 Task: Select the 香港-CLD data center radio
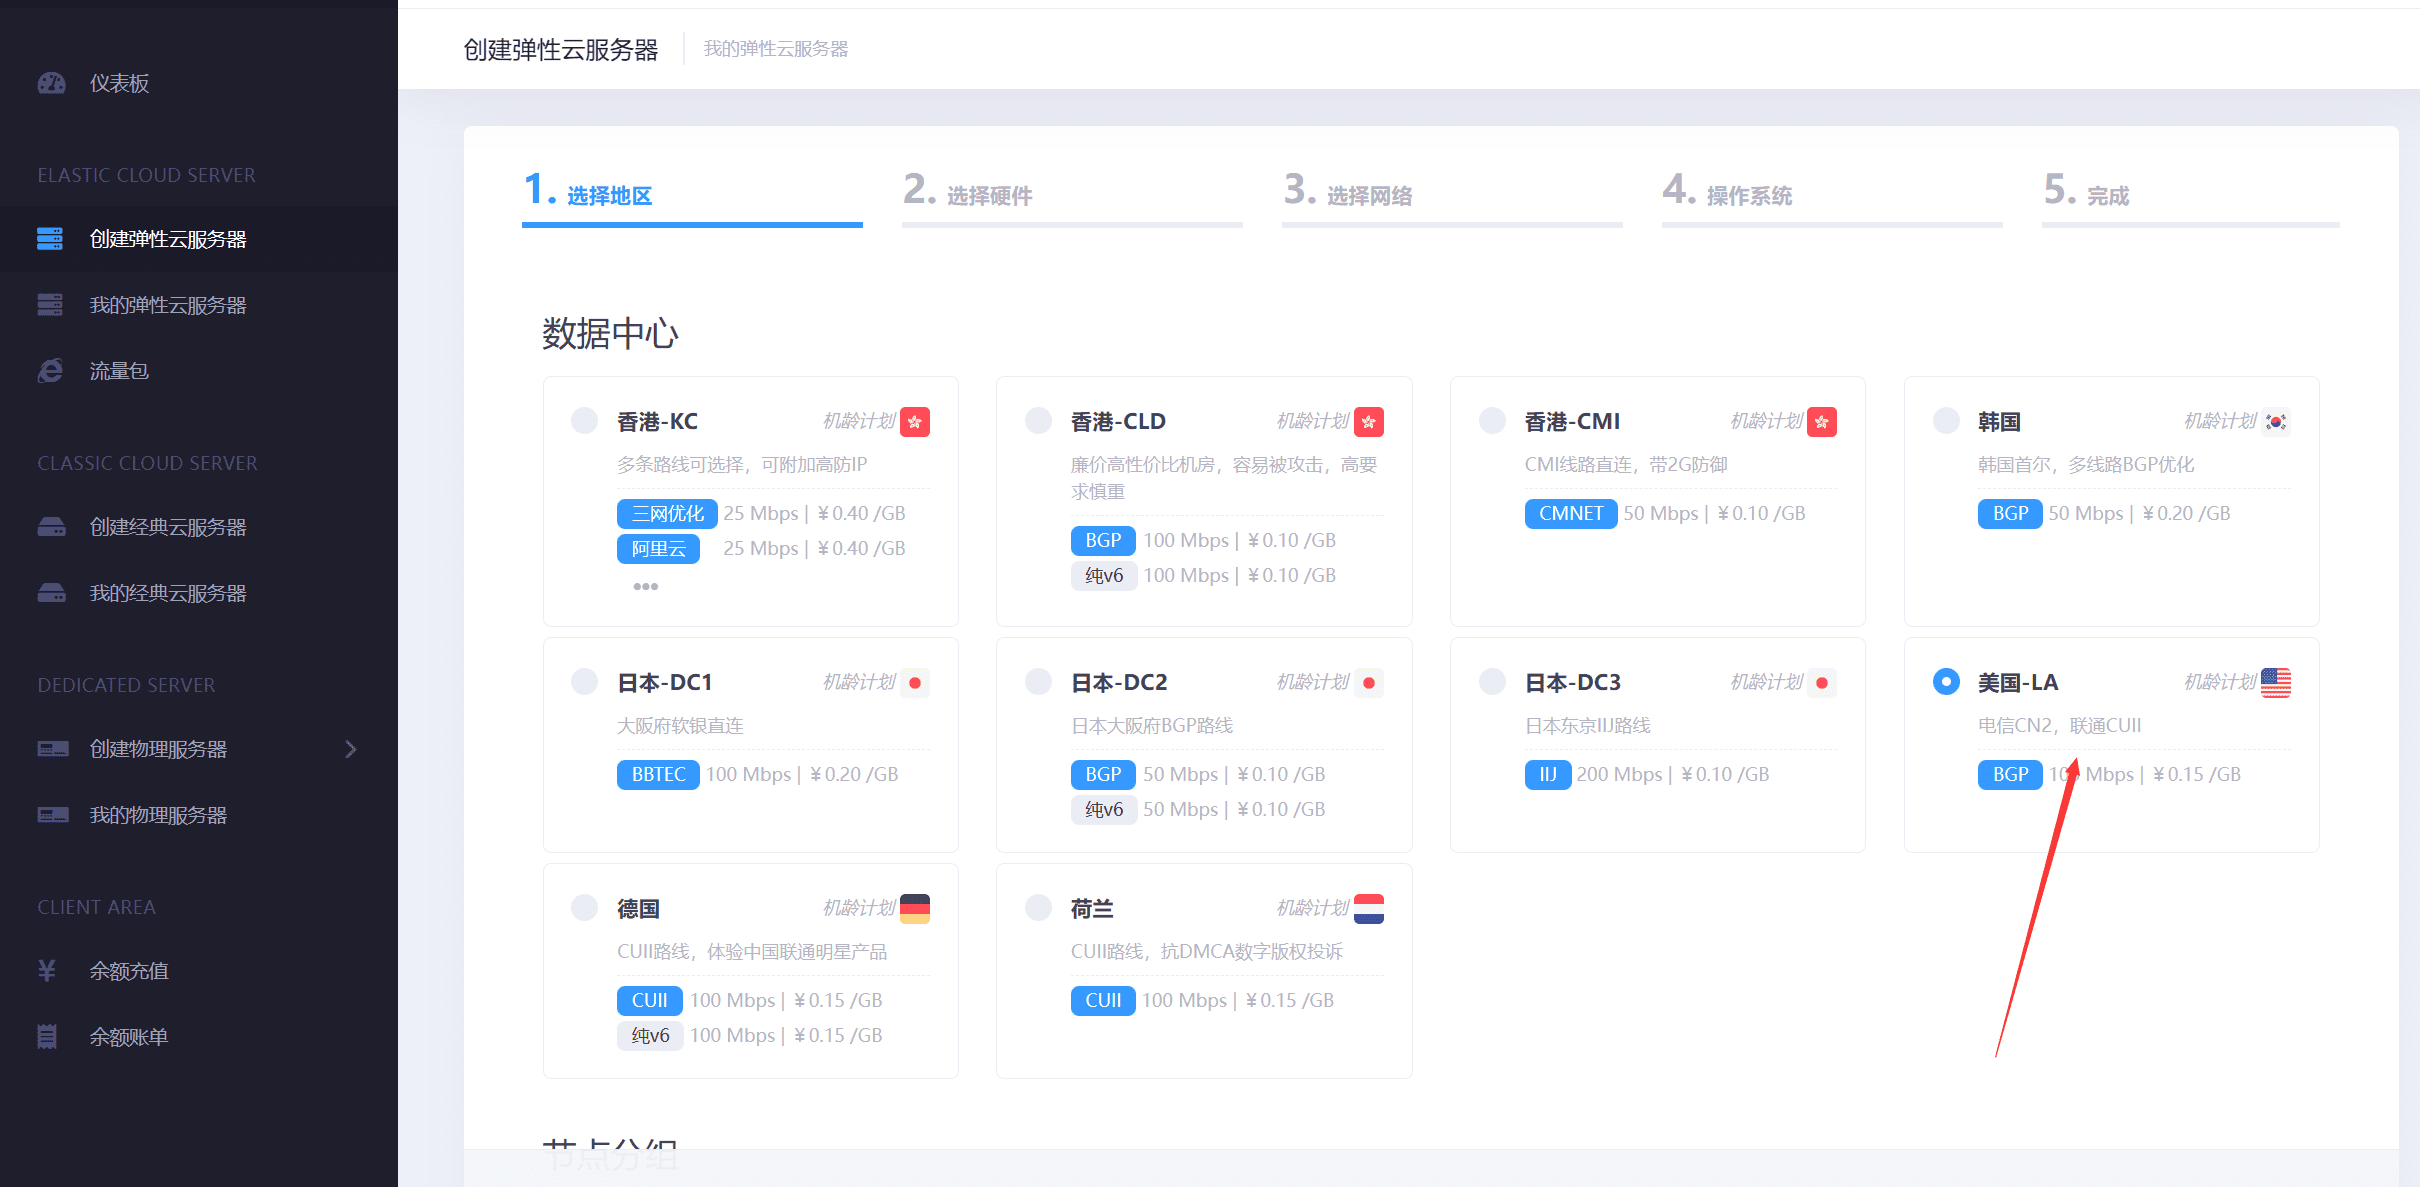1038,420
